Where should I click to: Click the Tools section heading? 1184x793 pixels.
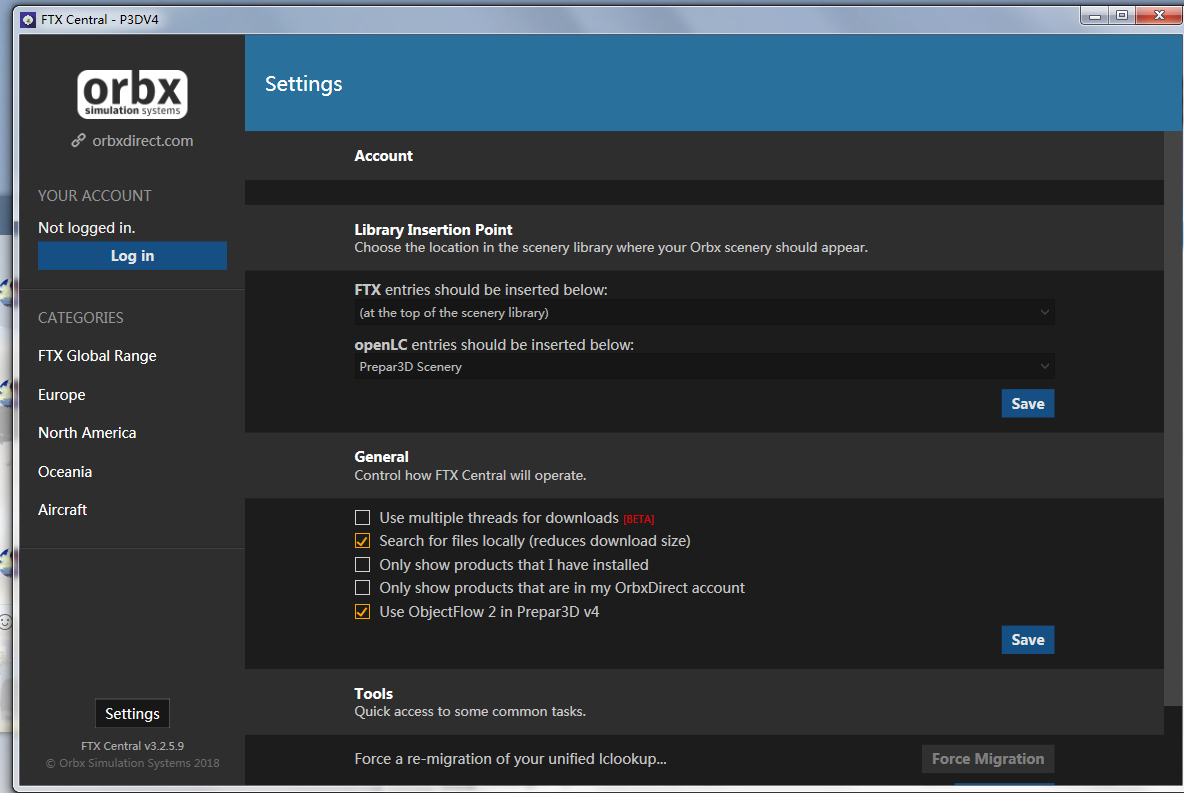click(374, 694)
